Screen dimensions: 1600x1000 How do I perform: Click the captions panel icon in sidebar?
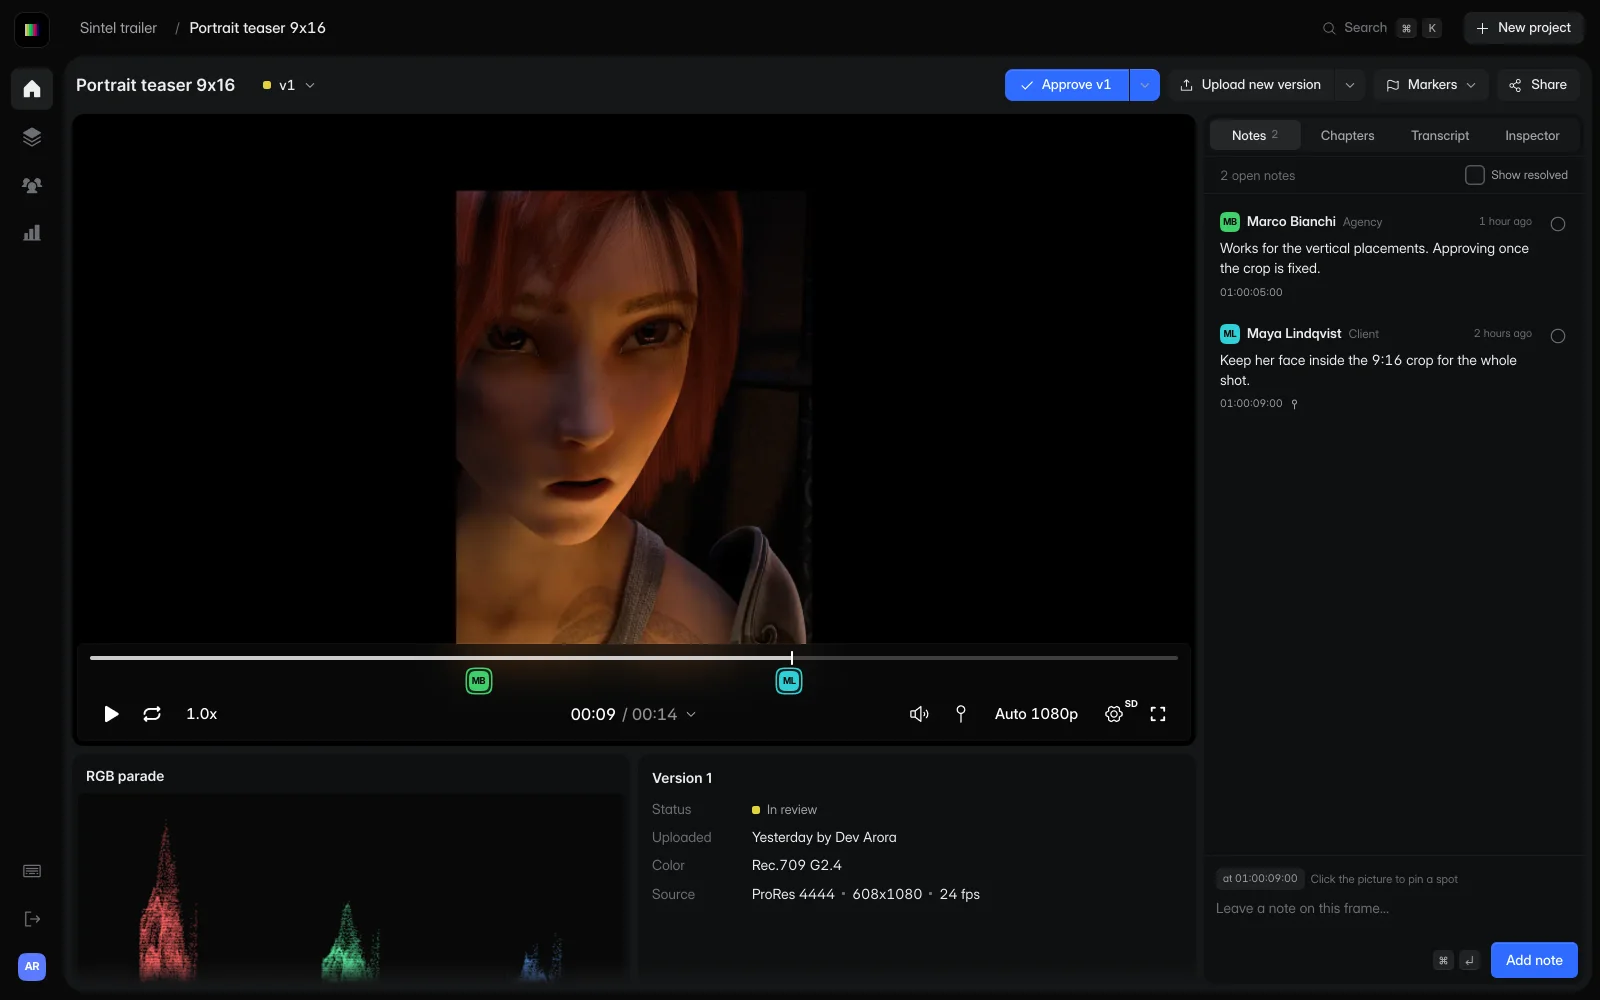click(x=32, y=871)
